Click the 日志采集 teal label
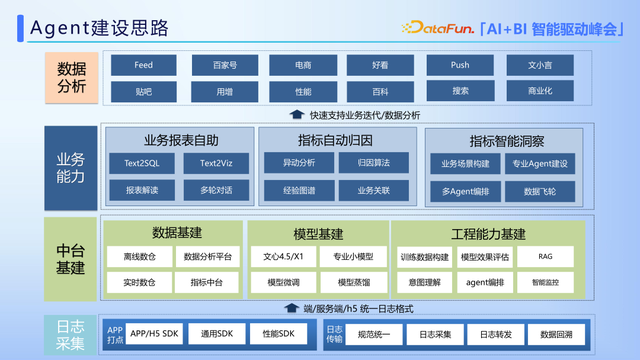 [x=70, y=335]
